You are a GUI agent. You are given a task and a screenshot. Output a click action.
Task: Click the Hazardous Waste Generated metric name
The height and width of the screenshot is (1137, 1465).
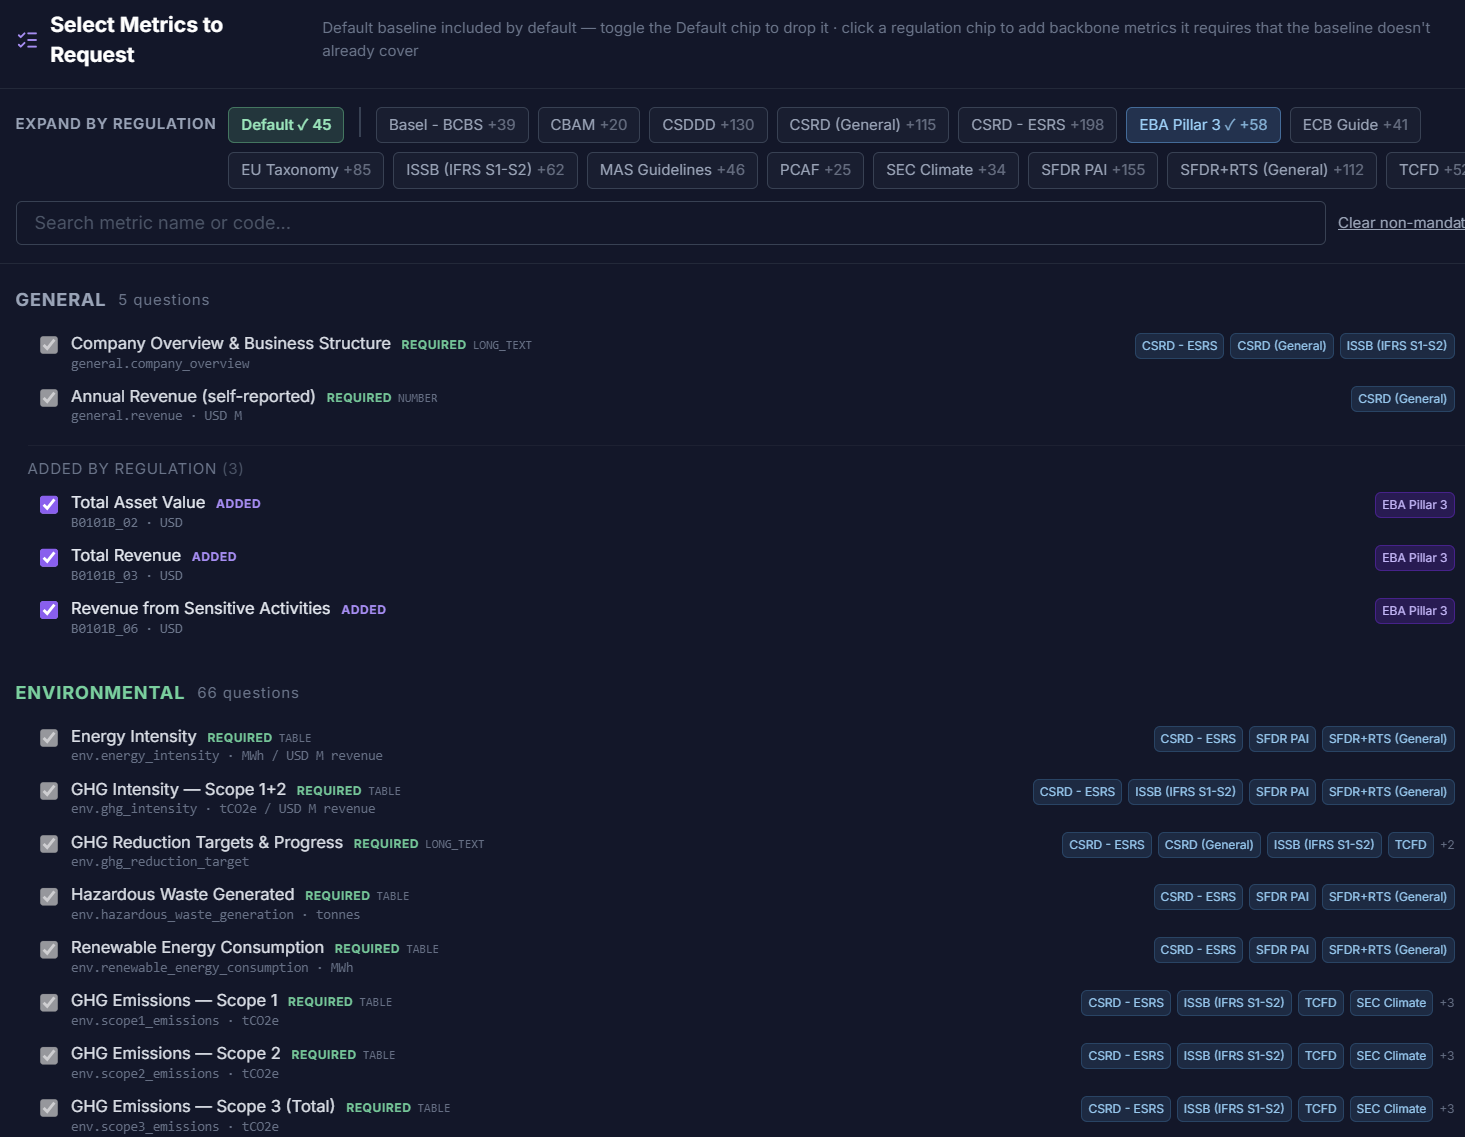click(183, 895)
